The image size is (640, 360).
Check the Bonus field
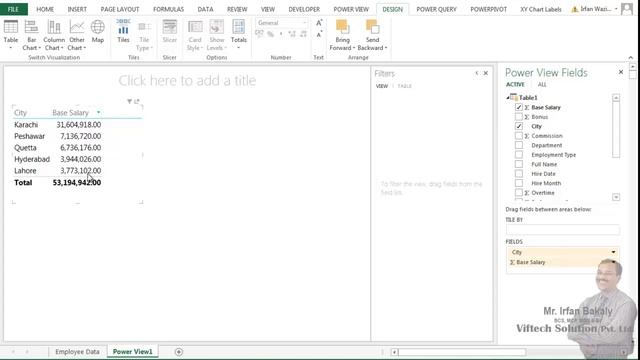519,117
